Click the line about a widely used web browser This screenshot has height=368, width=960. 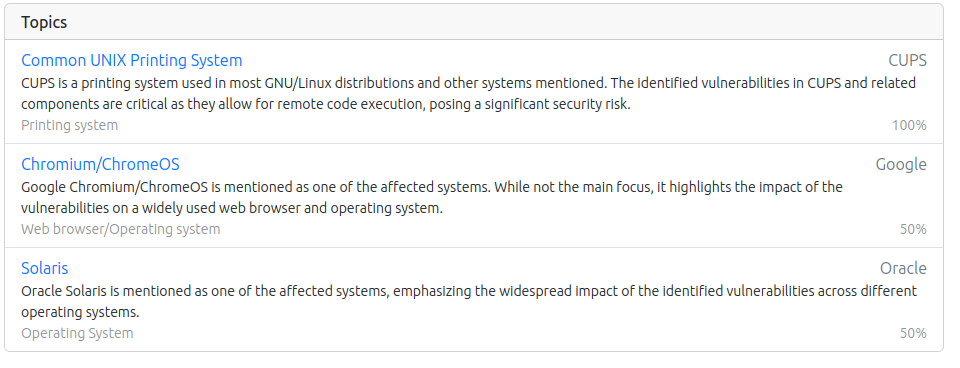pos(231,209)
